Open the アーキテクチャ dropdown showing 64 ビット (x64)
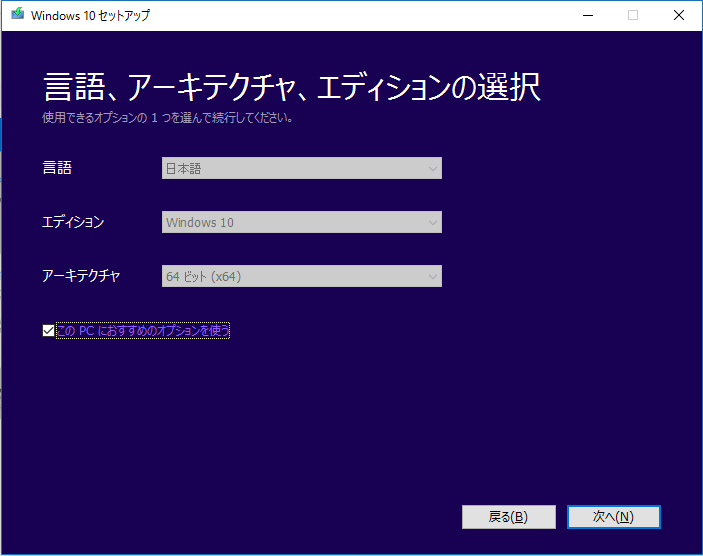This screenshot has height=556, width=703. click(302, 276)
